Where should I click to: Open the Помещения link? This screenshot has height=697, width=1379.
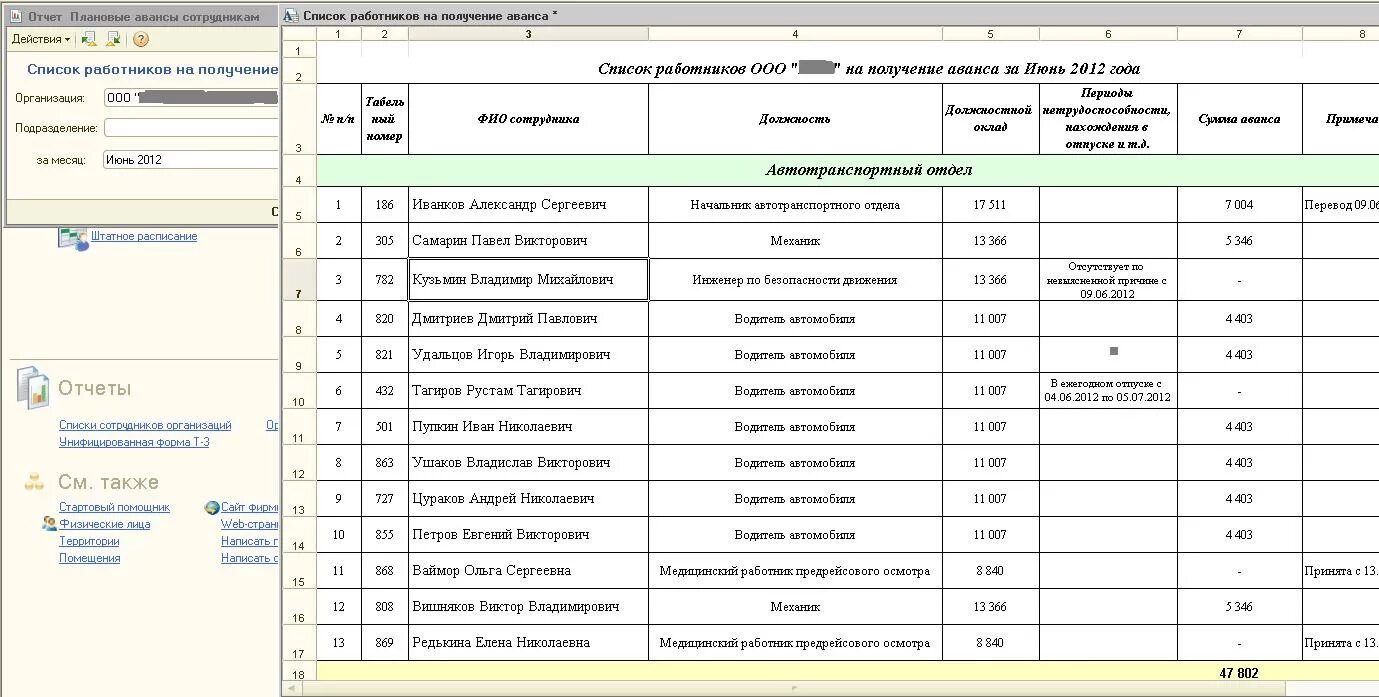(x=89, y=558)
